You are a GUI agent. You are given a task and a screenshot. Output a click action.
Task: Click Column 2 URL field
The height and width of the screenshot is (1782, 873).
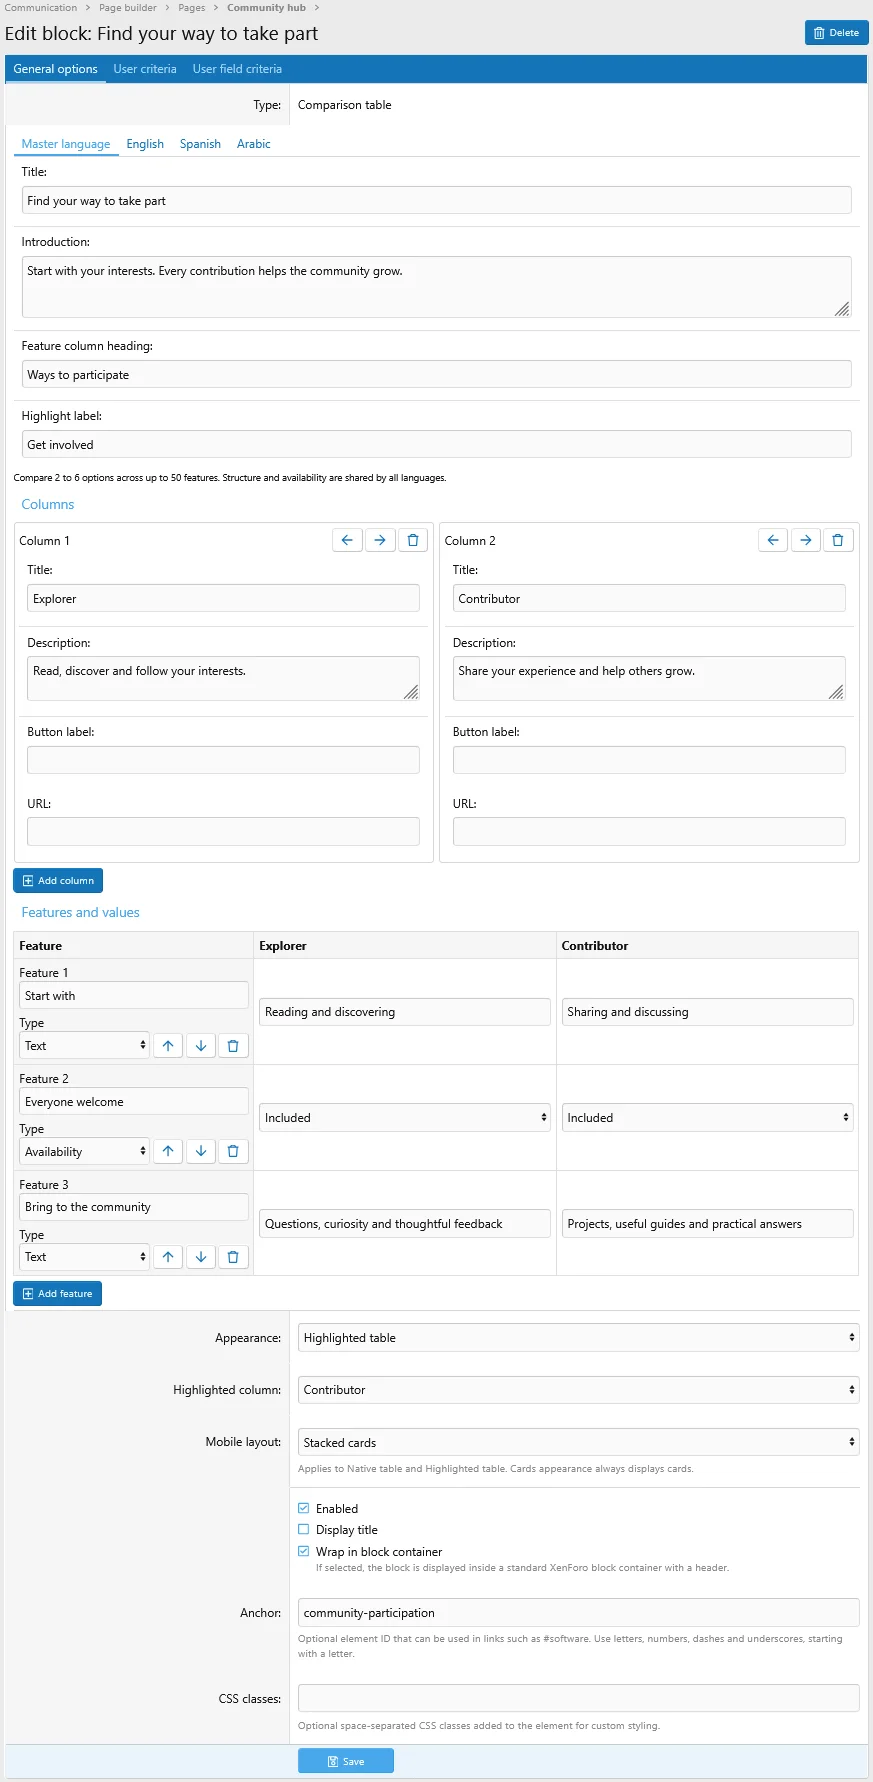(649, 832)
